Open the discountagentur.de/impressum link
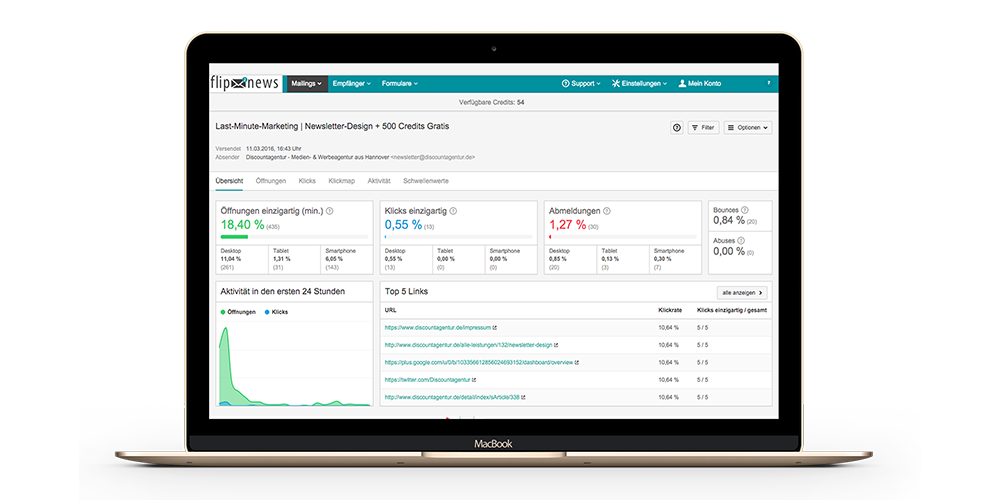Screen dimensions: 1000x500 [438, 328]
